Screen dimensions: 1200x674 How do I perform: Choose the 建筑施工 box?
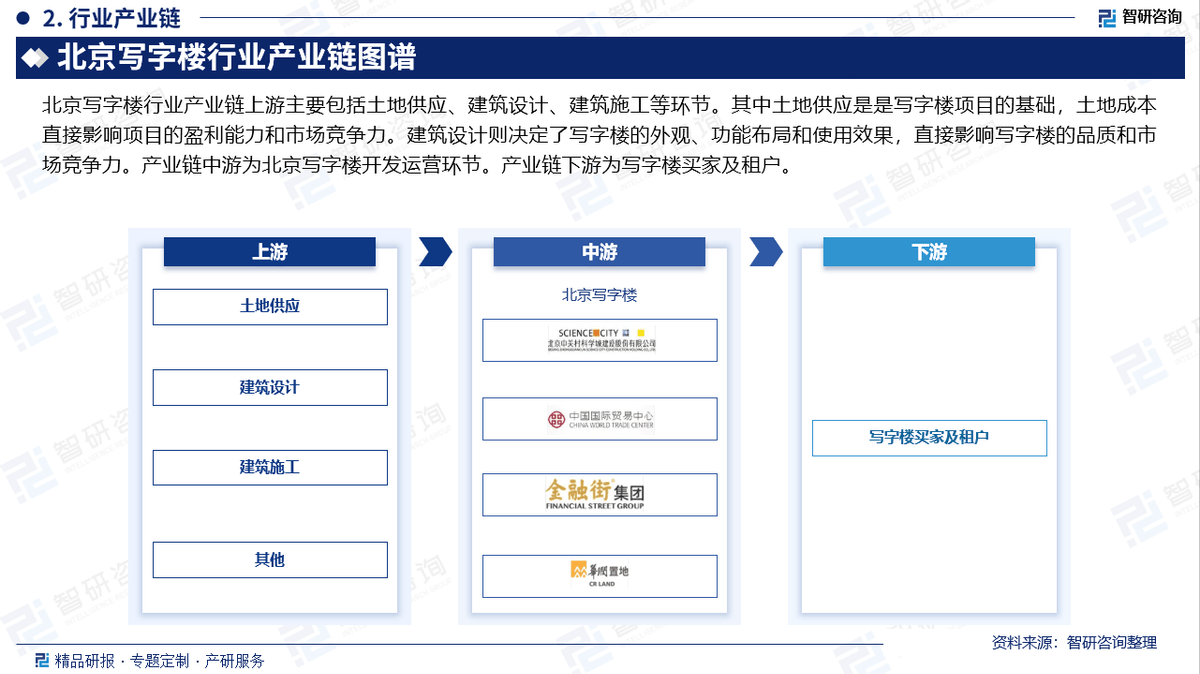[269, 467]
